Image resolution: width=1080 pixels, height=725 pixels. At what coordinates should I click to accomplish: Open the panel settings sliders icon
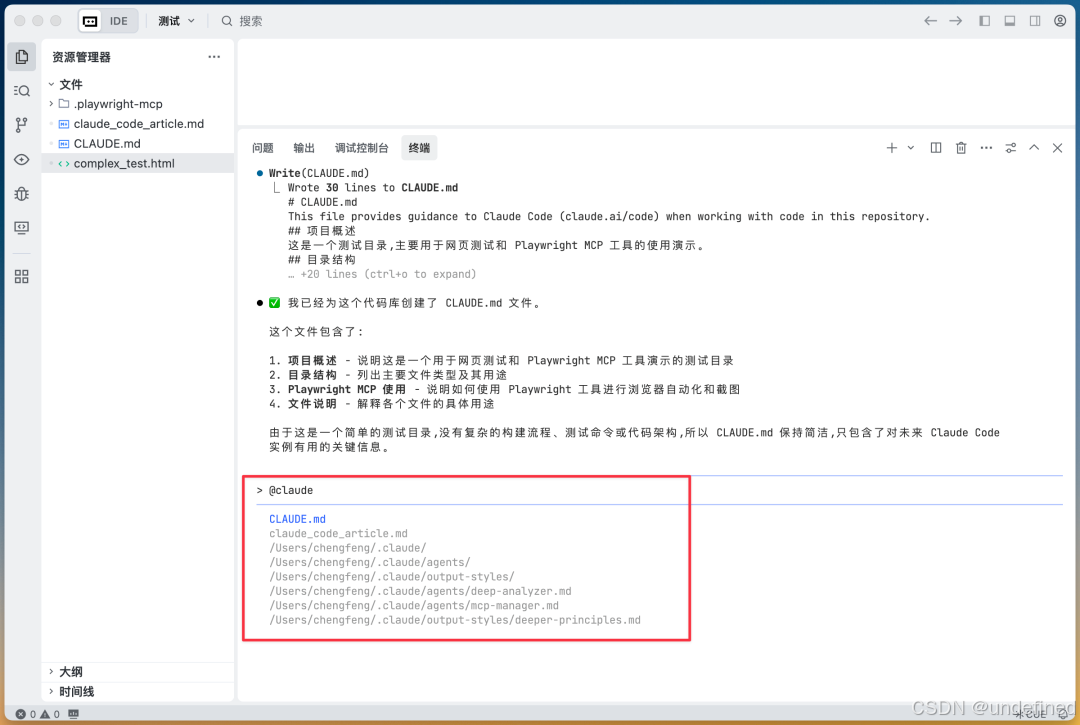pos(1010,148)
